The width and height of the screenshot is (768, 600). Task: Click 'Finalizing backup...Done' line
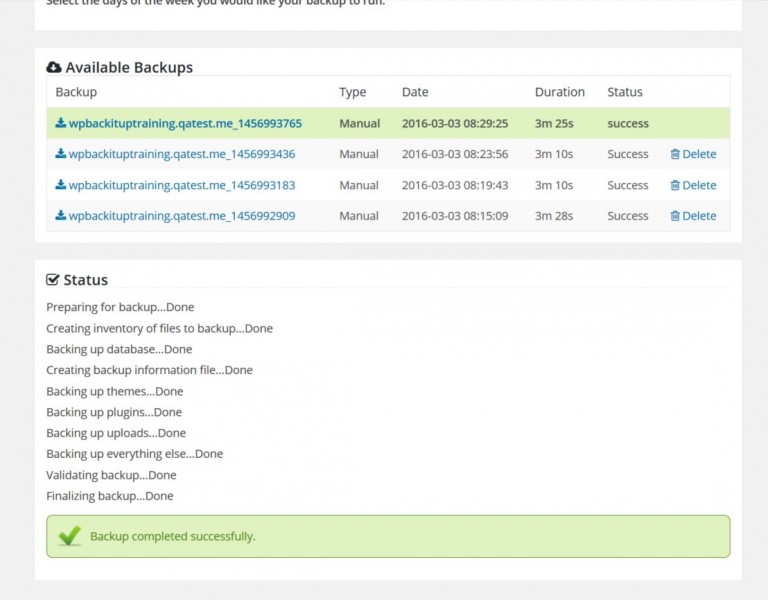(110, 496)
